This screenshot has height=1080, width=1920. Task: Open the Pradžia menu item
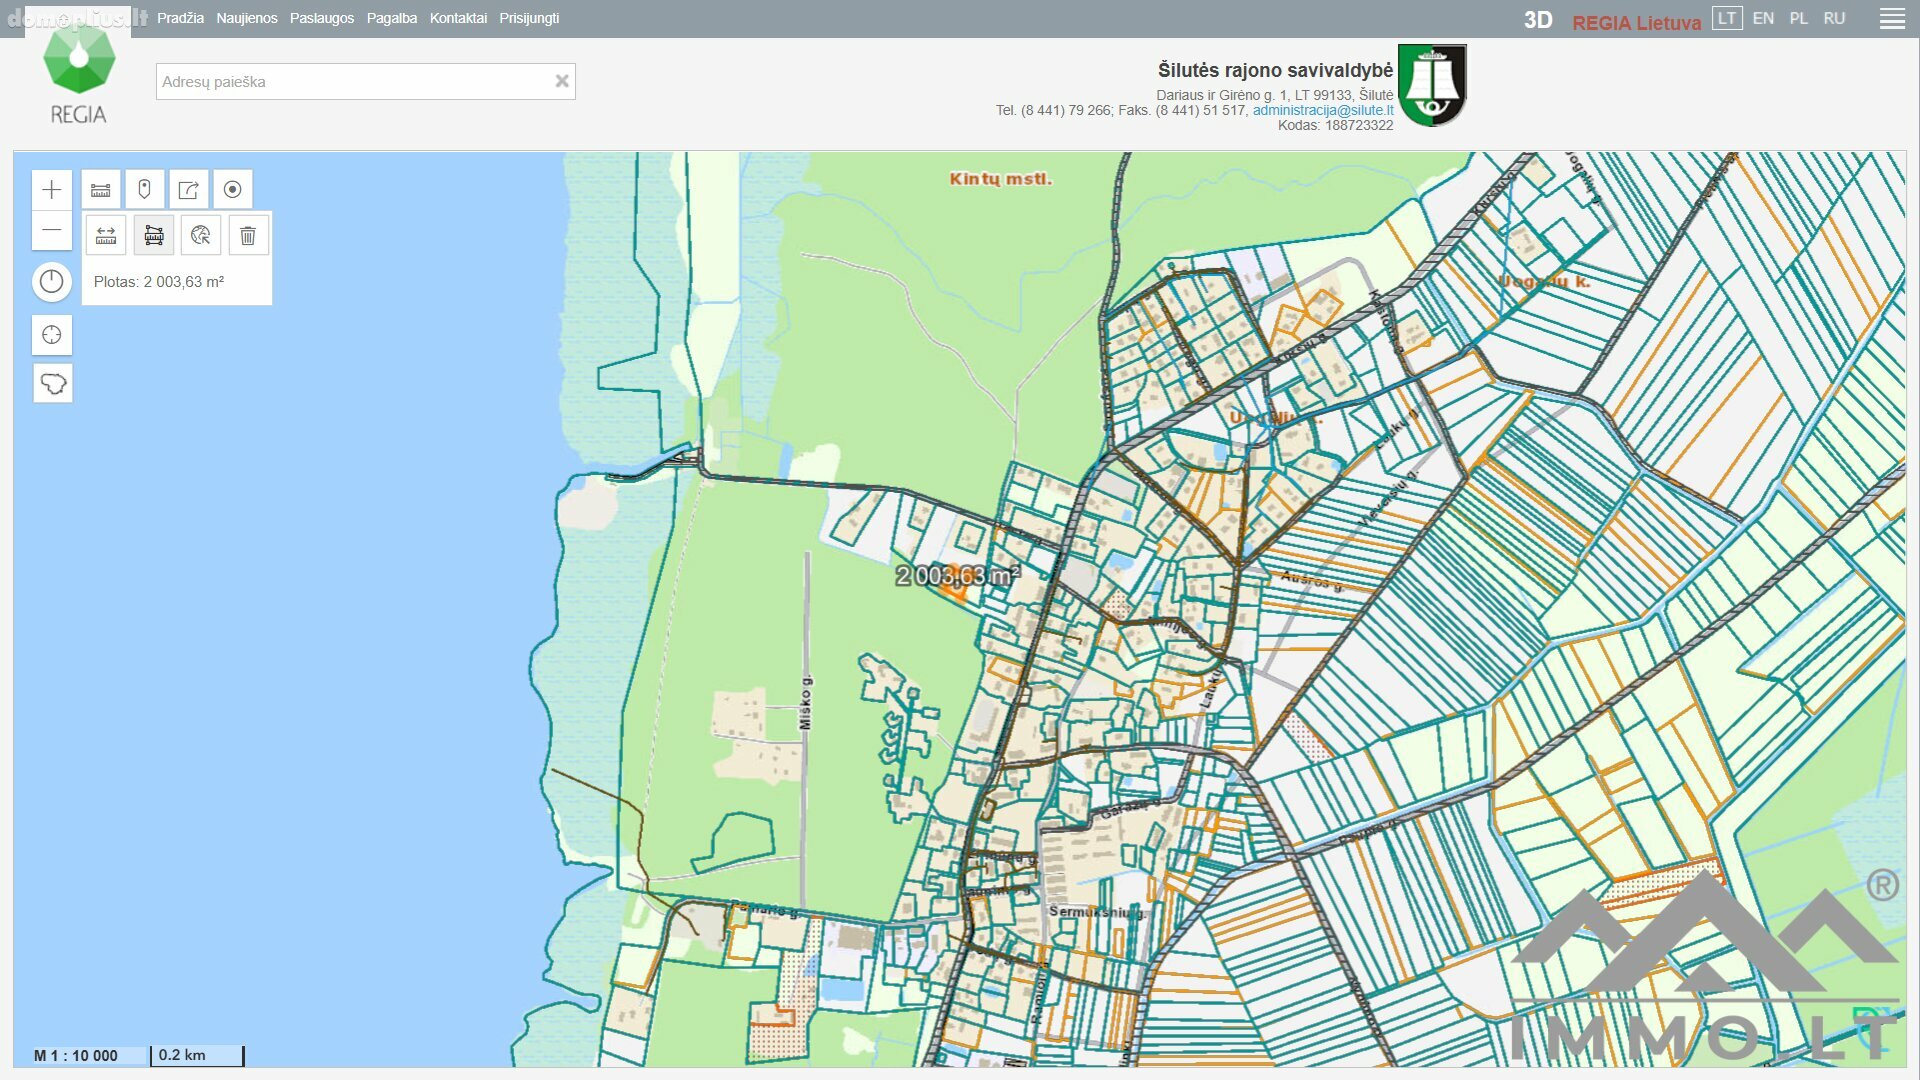coord(180,18)
